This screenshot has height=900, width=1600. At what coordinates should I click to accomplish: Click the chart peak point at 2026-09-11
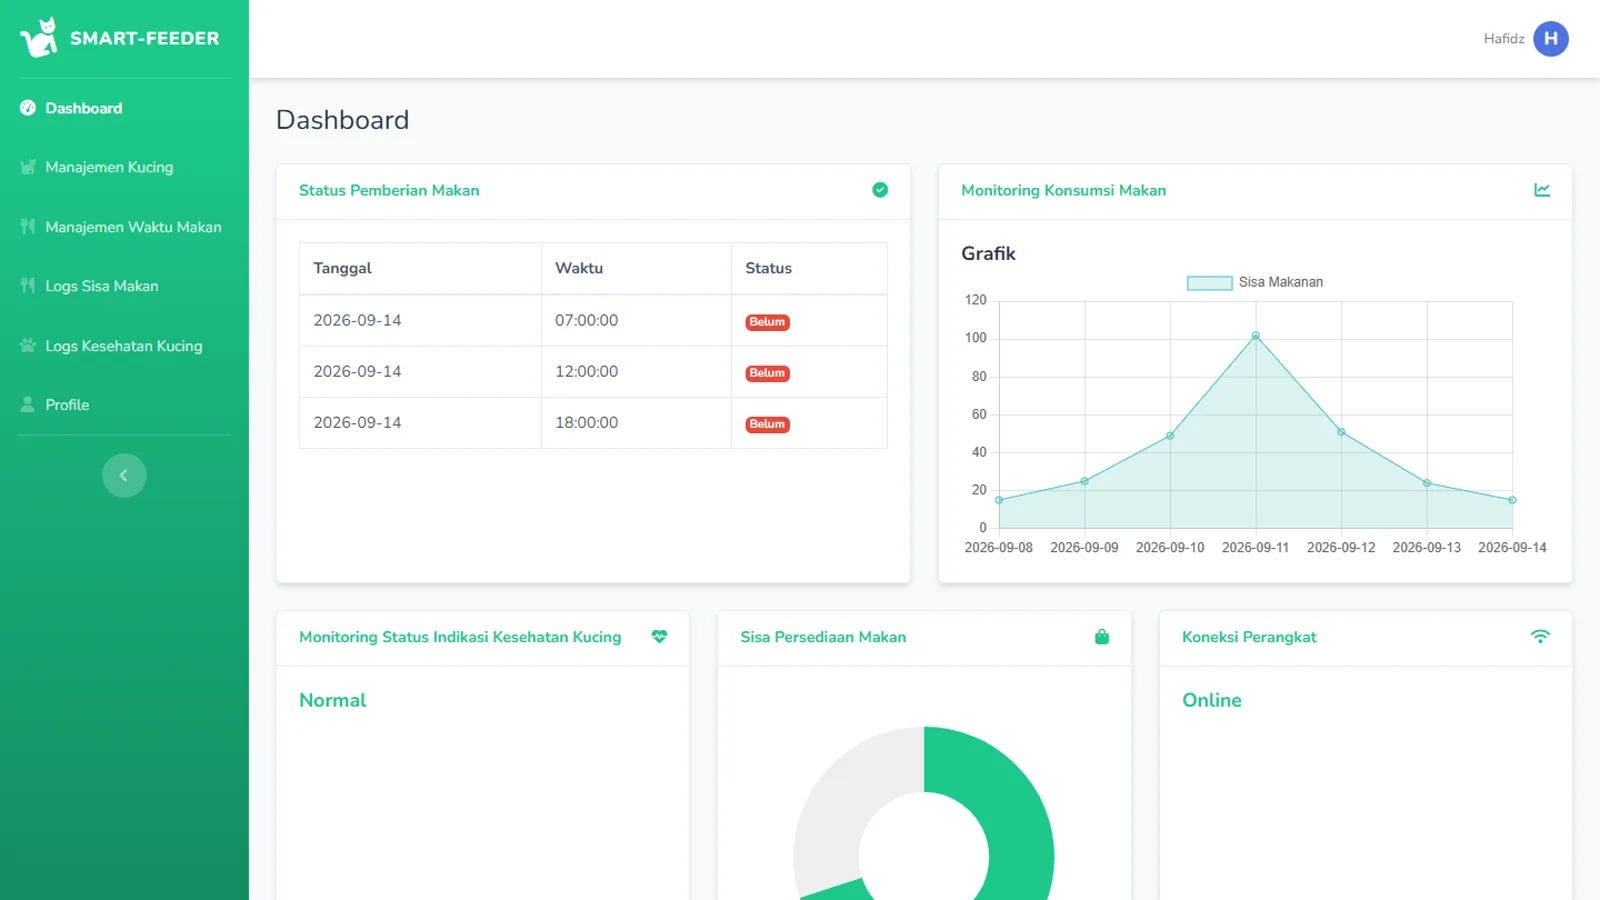(1256, 336)
